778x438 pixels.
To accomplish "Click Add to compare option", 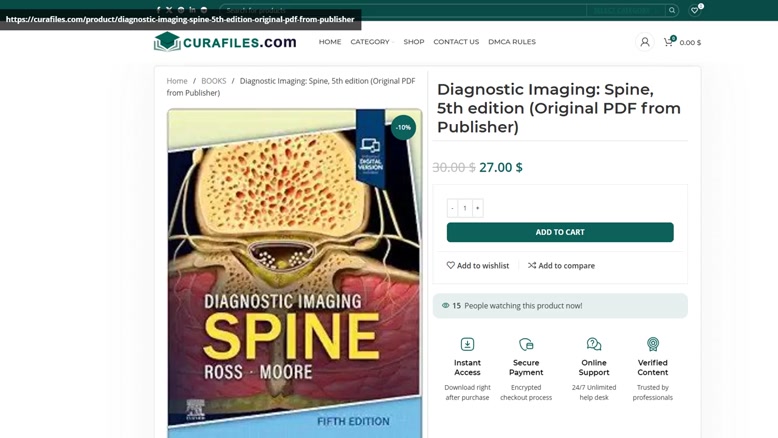I will (x=561, y=265).
